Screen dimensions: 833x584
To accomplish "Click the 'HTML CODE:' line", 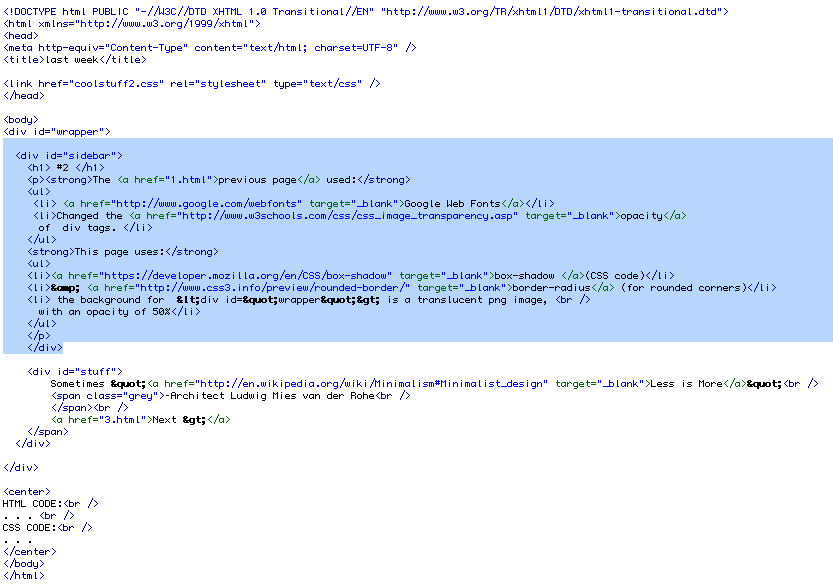I will [x=50, y=504].
